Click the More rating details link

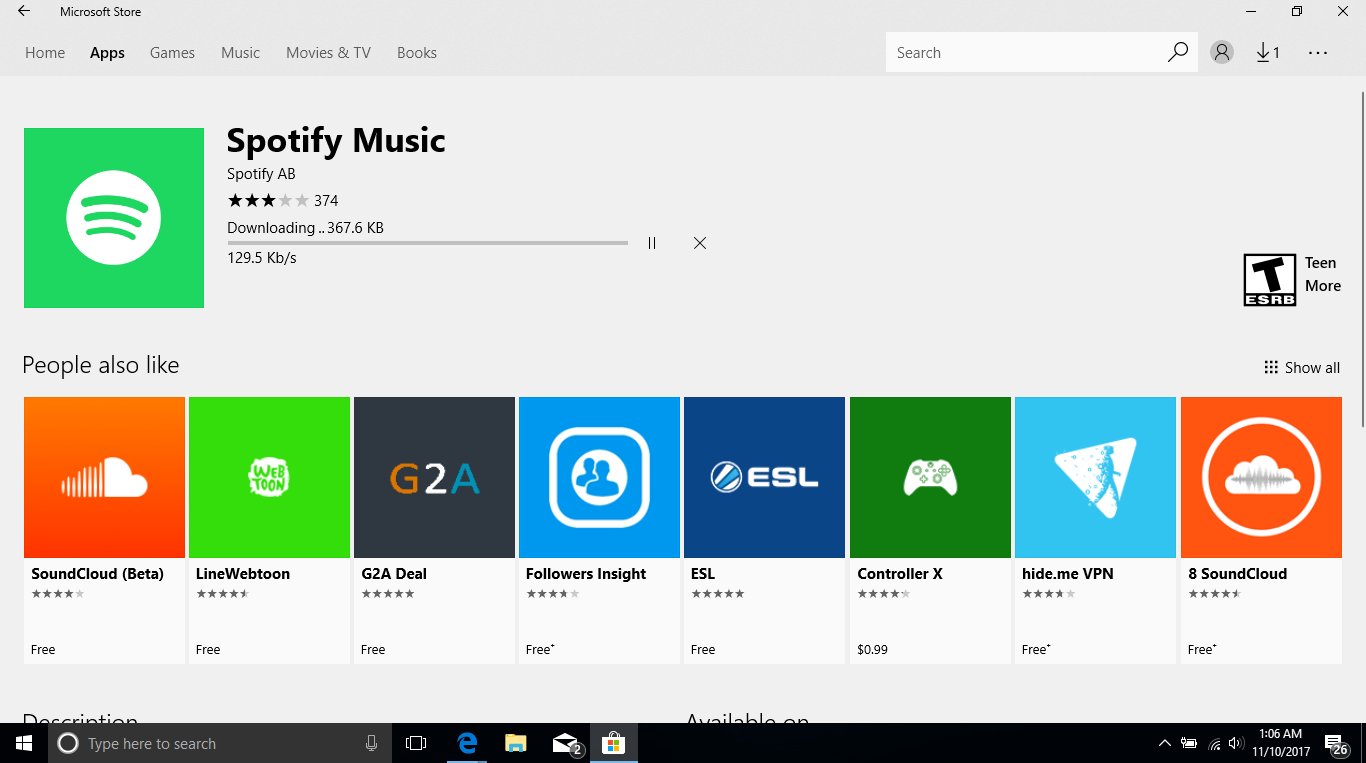(x=1323, y=286)
